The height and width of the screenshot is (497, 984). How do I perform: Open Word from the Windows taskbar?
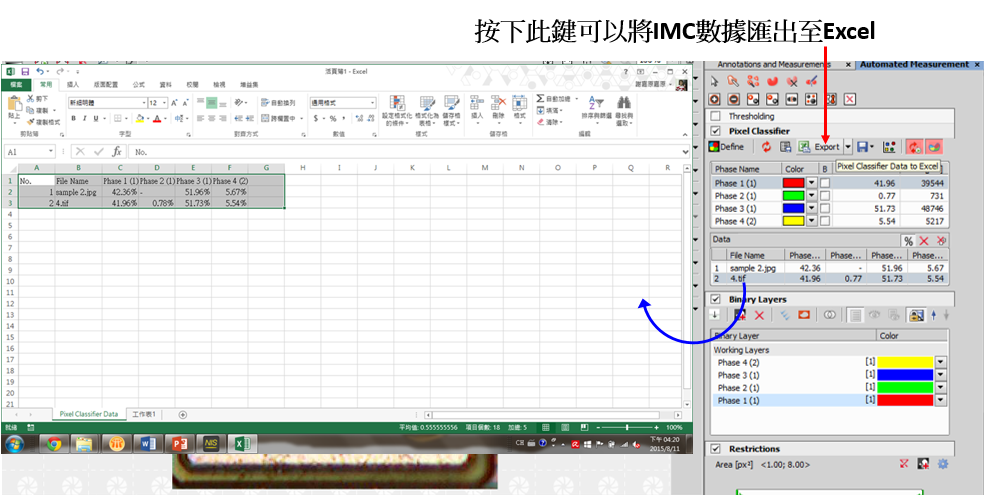[148, 444]
